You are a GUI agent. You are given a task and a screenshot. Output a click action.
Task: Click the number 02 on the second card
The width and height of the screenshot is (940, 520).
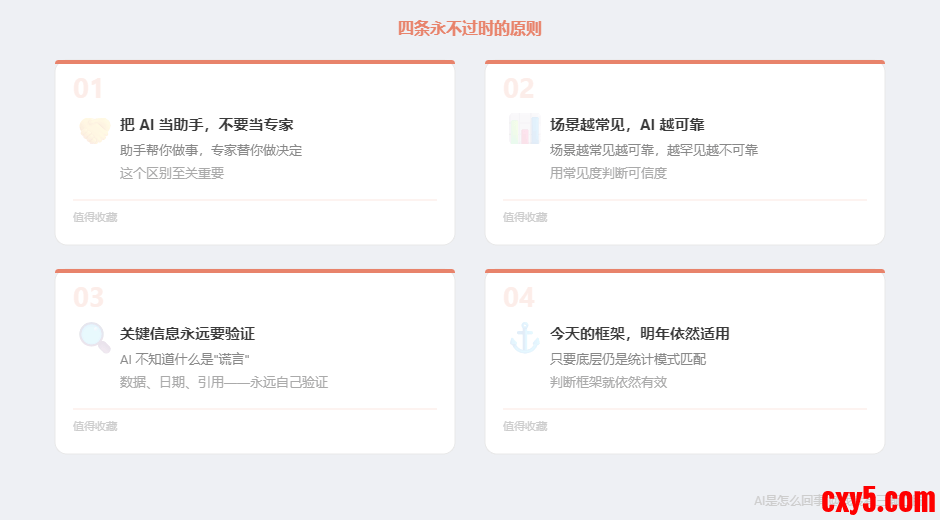[518, 89]
